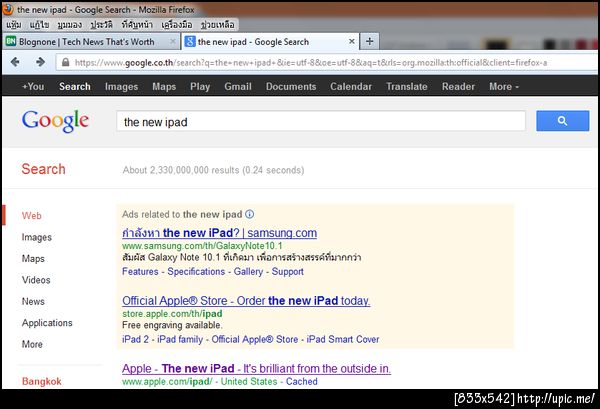Click the Official Apple® Store sitelink
600x409 pixels.
(x=254, y=339)
